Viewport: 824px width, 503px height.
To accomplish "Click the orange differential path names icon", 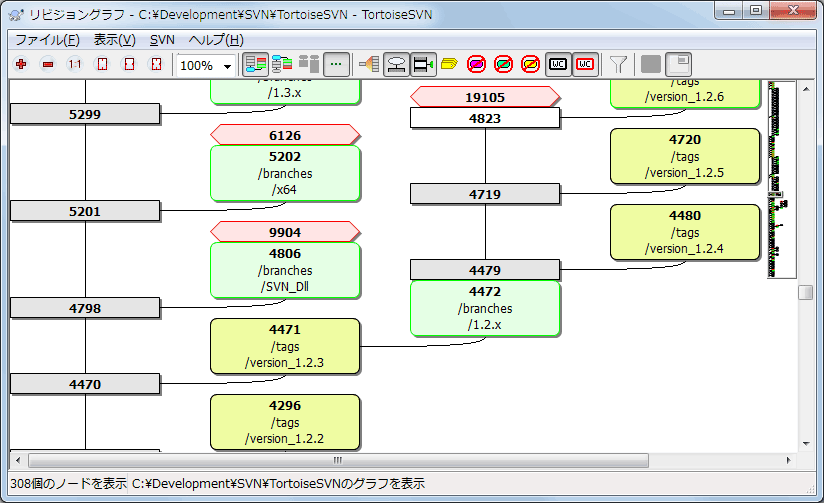I will click(x=369, y=65).
